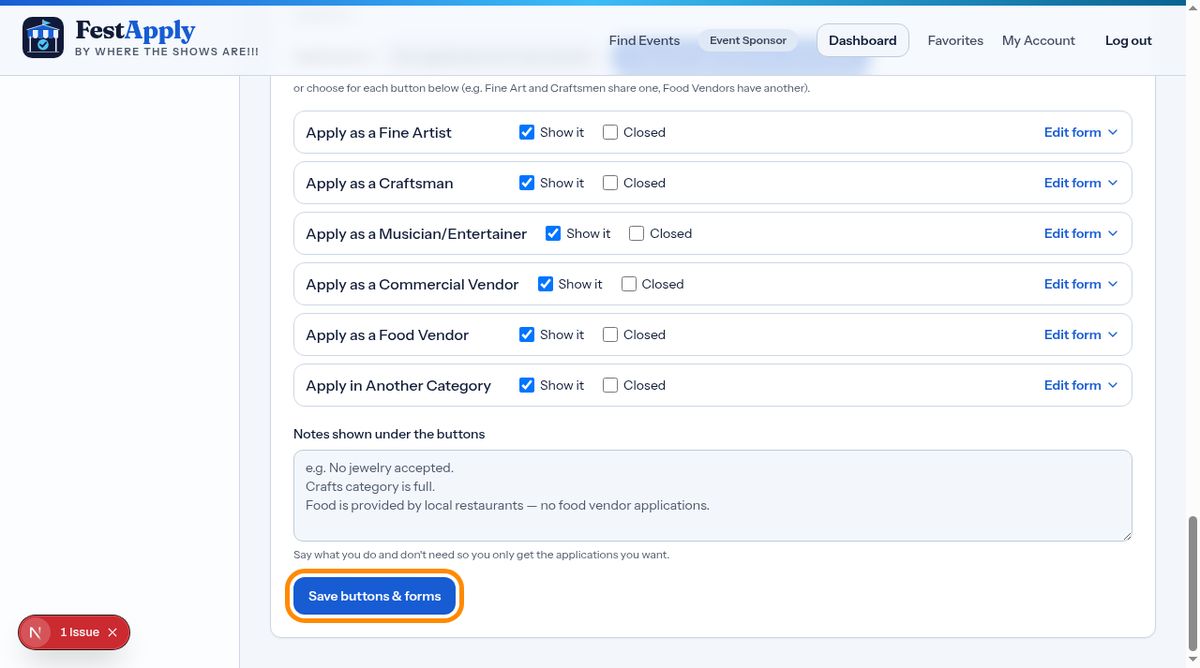Dismiss the 1 issue badge with X
1200x668 pixels.
coord(112,632)
